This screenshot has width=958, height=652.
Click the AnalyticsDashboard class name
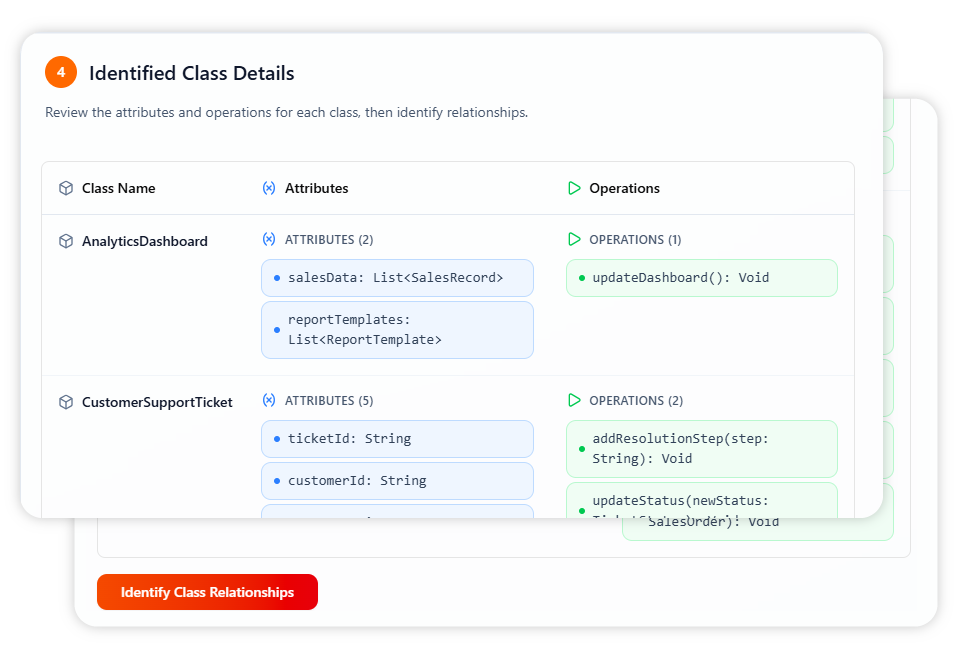coord(145,241)
